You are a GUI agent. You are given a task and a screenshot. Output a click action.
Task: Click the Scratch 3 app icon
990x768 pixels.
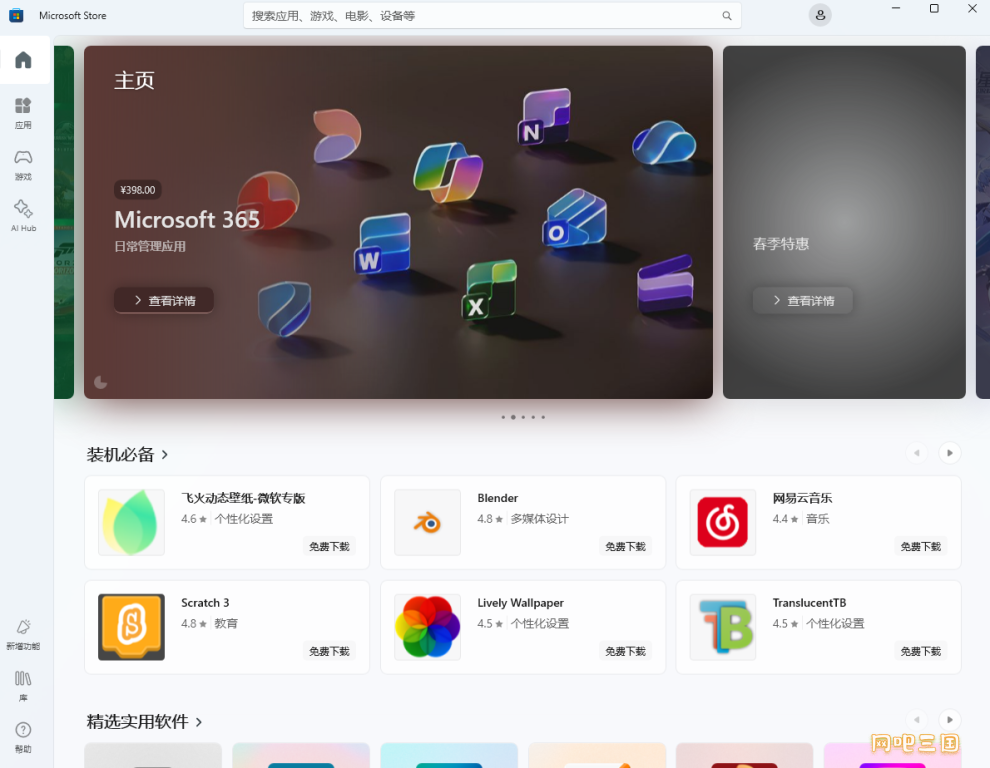[131, 627]
